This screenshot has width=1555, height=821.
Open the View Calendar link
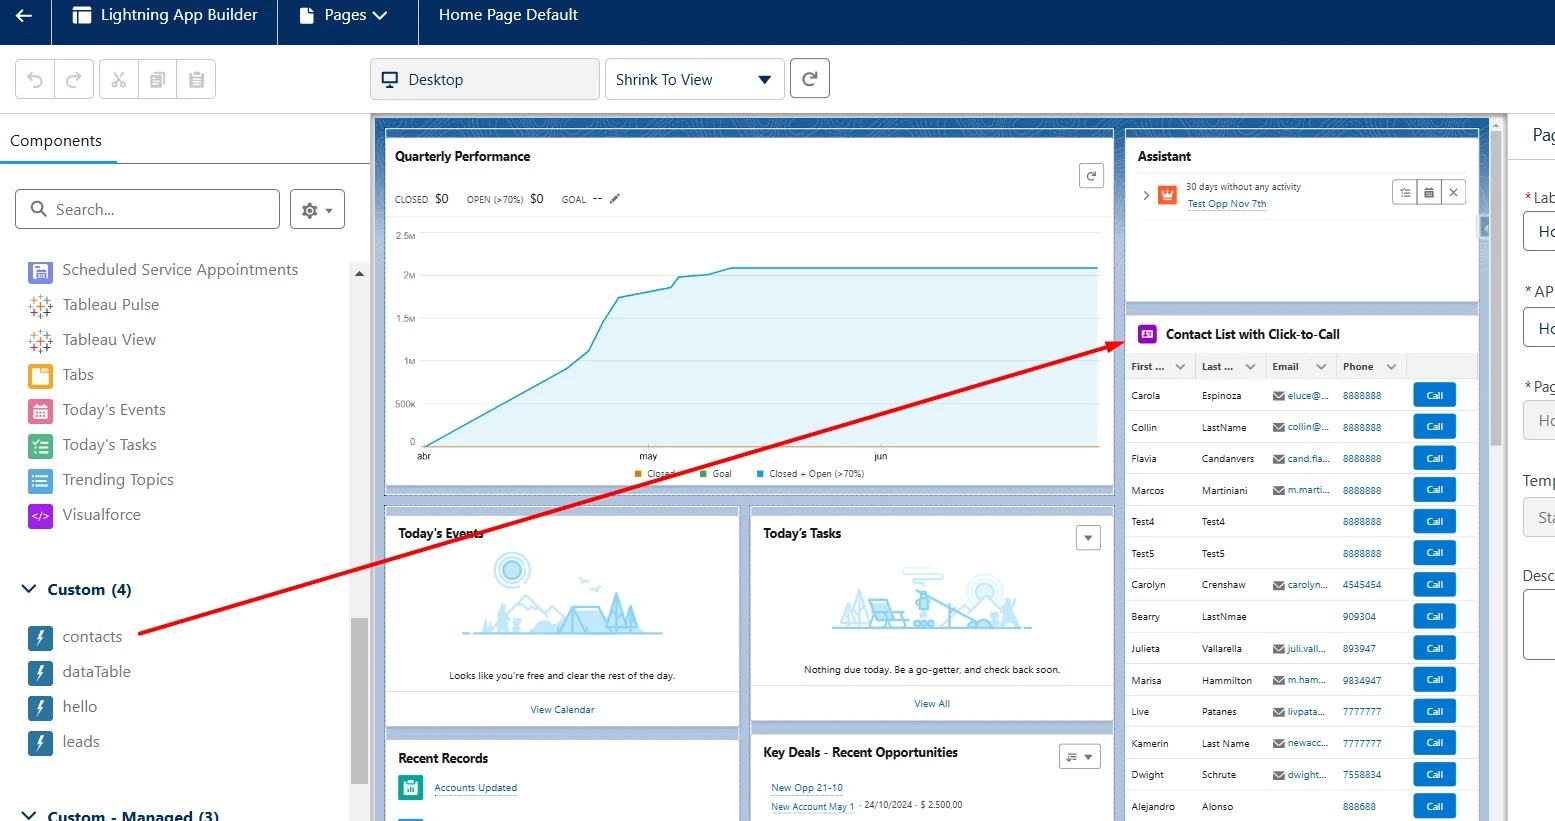(562, 710)
